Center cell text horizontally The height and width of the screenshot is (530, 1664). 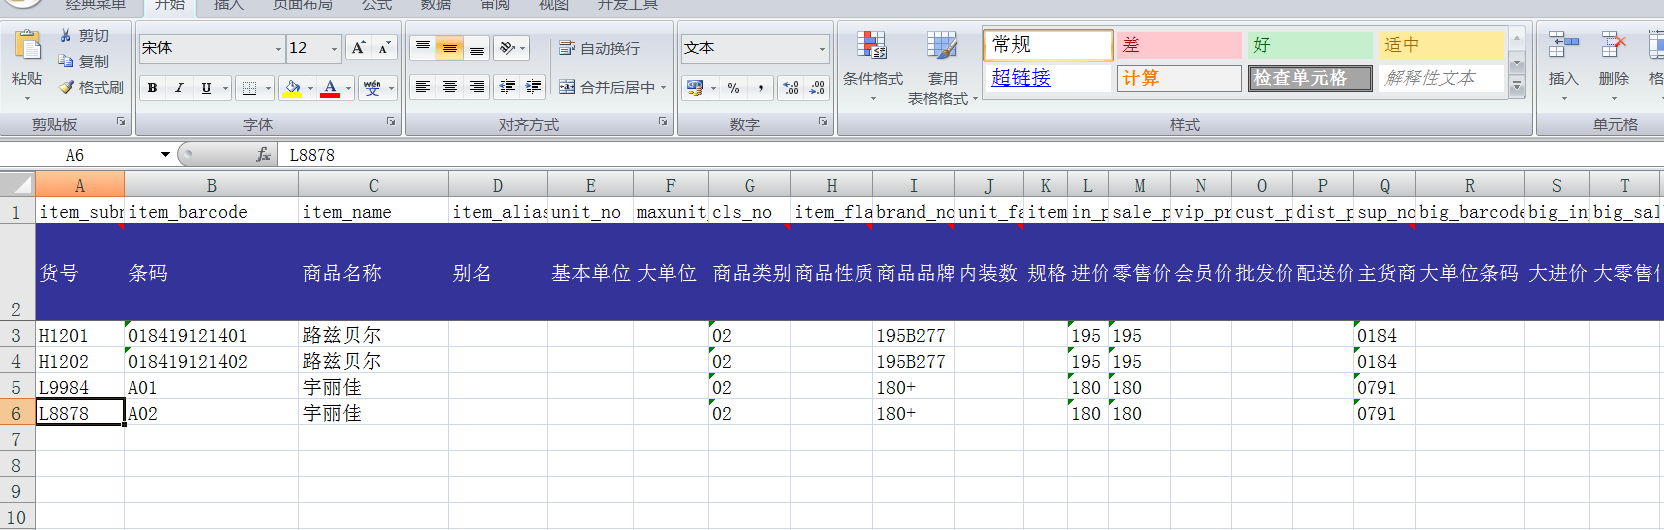[x=450, y=87]
